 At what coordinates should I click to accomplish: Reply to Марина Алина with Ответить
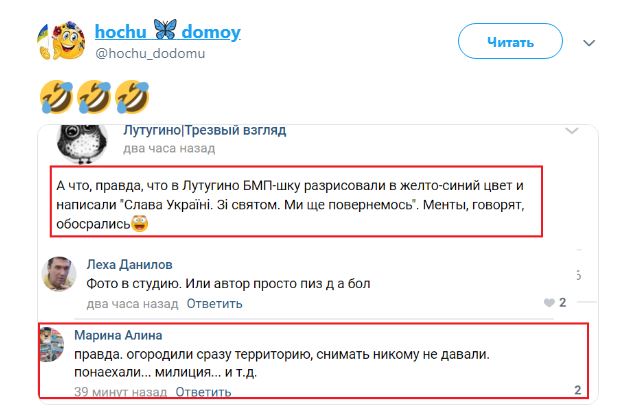[x=203, y=392]
